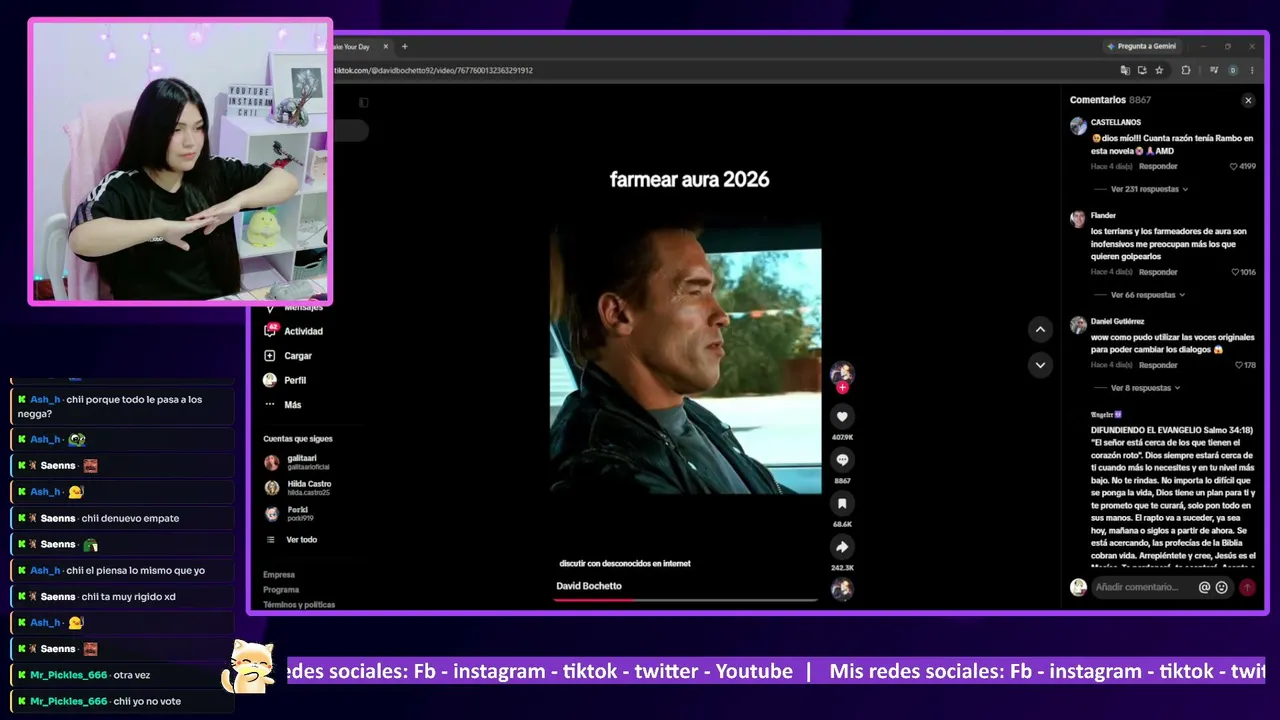Click the Cargar upload plus icon

point(269,356)
